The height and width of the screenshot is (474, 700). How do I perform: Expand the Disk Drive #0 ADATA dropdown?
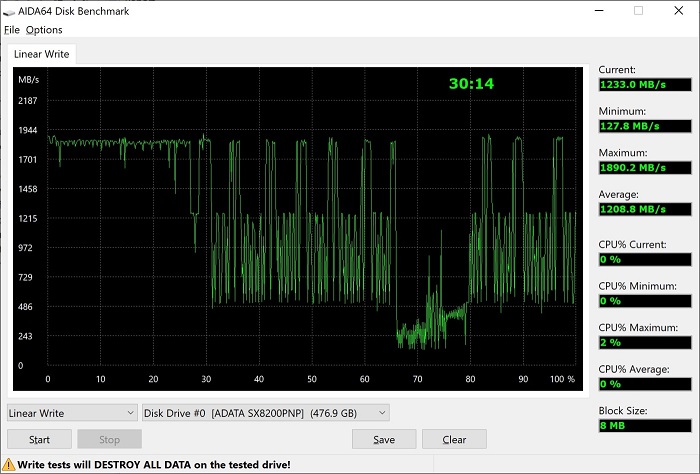click(x=266, y=413)
